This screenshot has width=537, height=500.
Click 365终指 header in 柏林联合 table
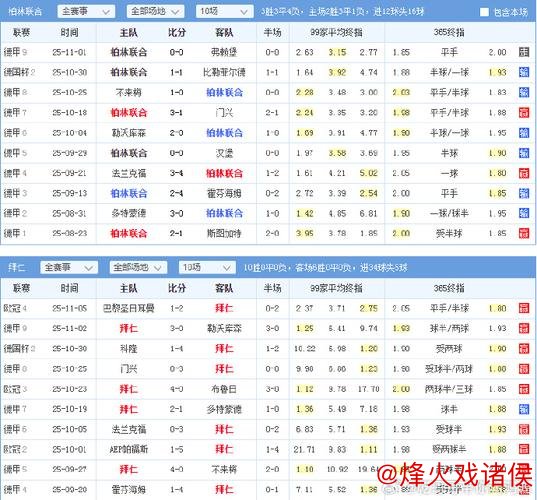449,33
